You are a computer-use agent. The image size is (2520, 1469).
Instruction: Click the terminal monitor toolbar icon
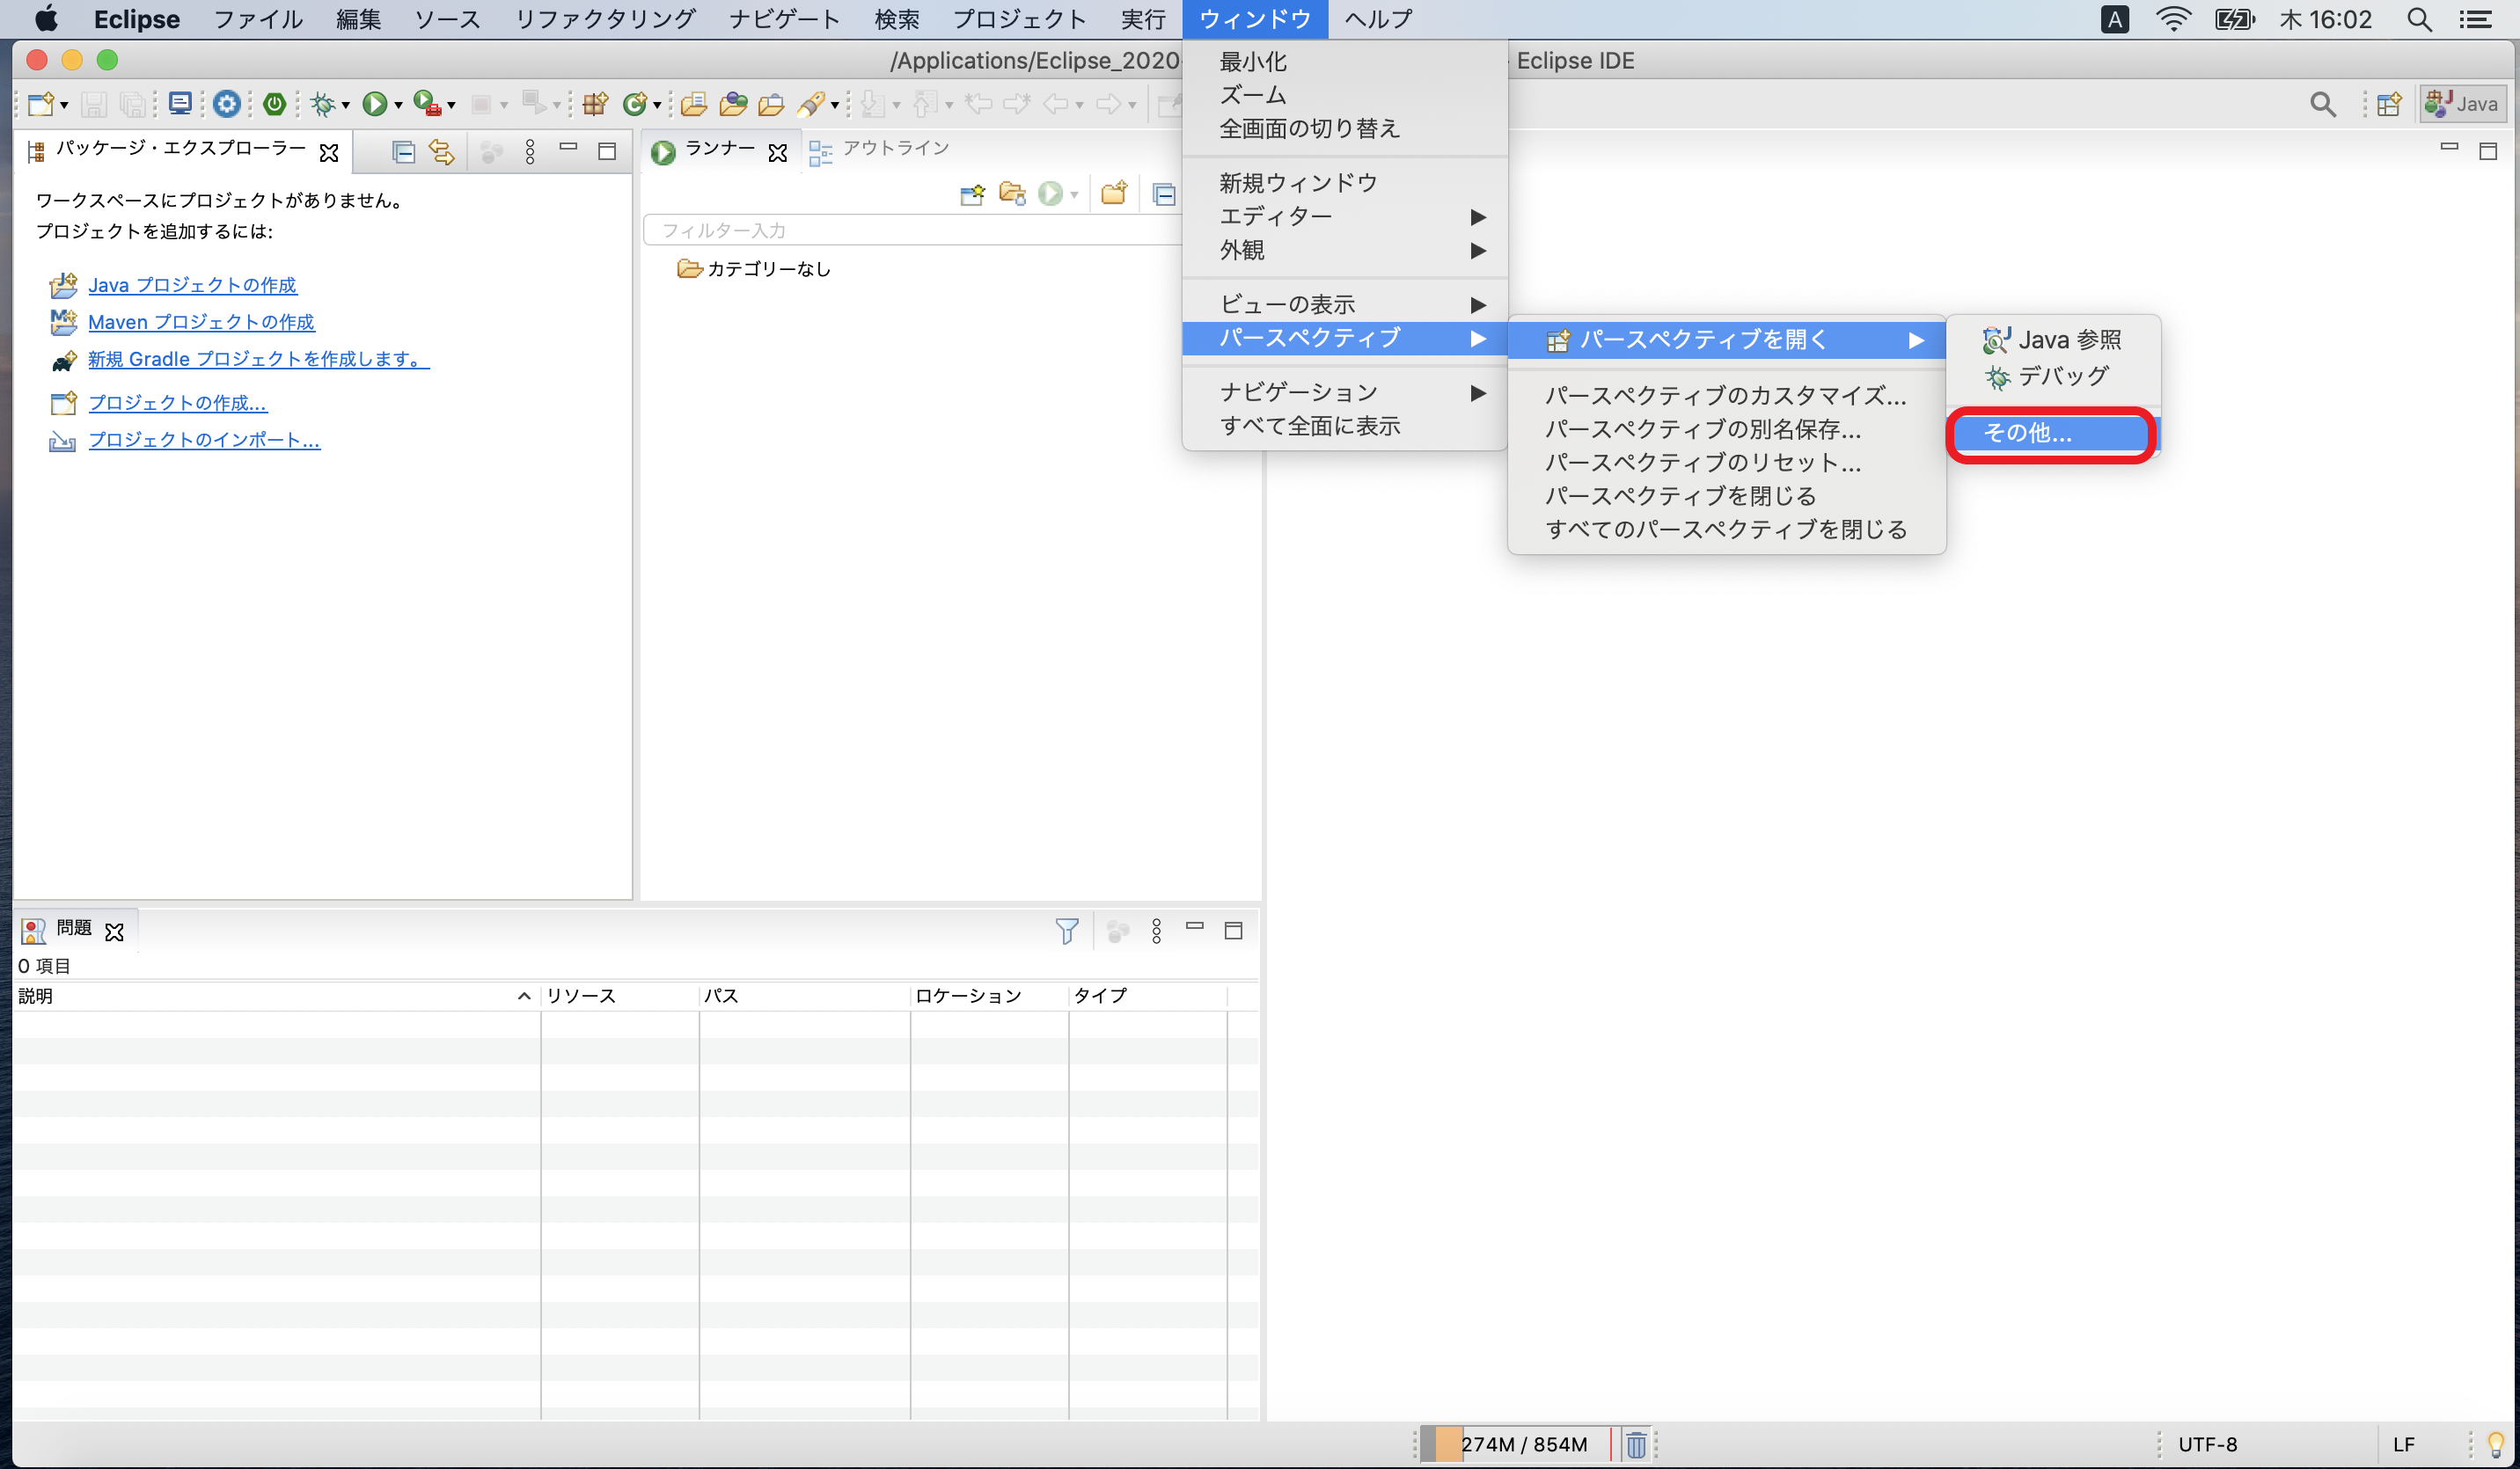coord(180,103)
